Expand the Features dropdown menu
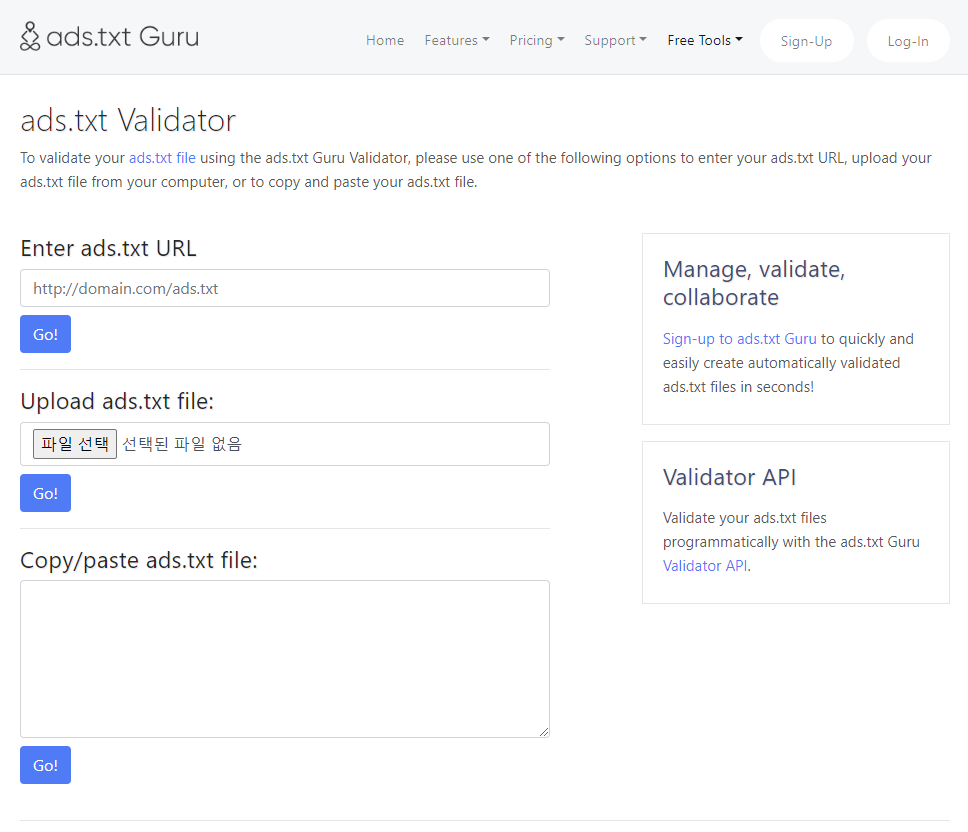Image resolution: width=968 pixels, height=832 pixels. click(457, 40)
